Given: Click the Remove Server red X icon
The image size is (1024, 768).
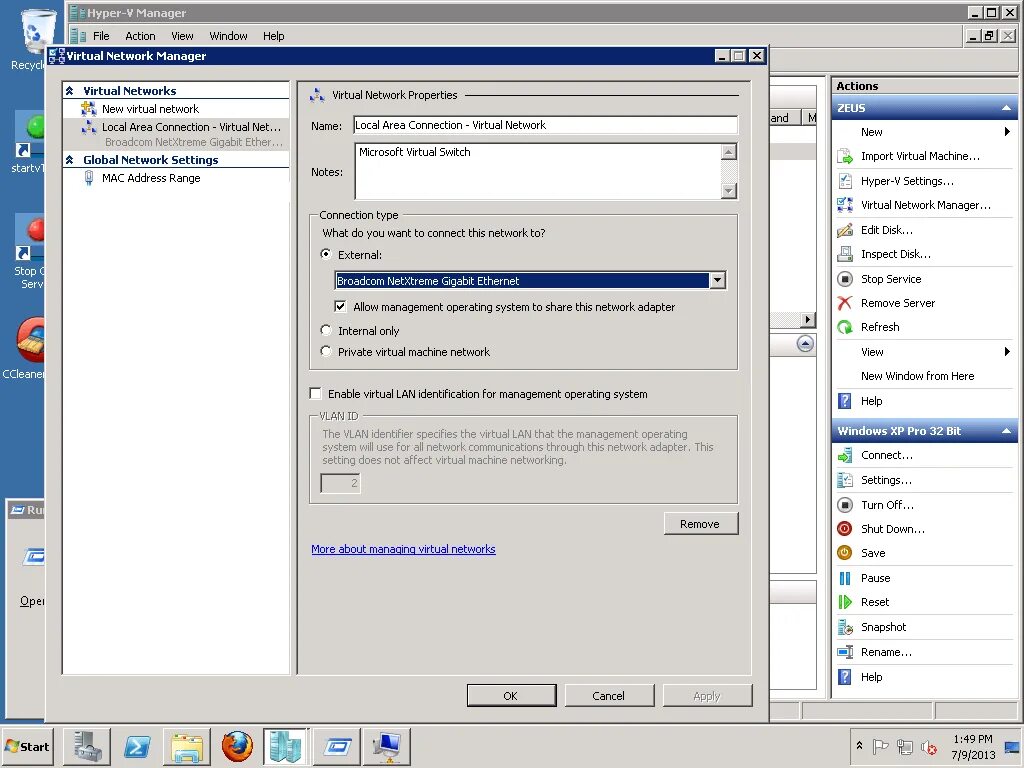Looking at the screenshot, I should tap(844, 303).
